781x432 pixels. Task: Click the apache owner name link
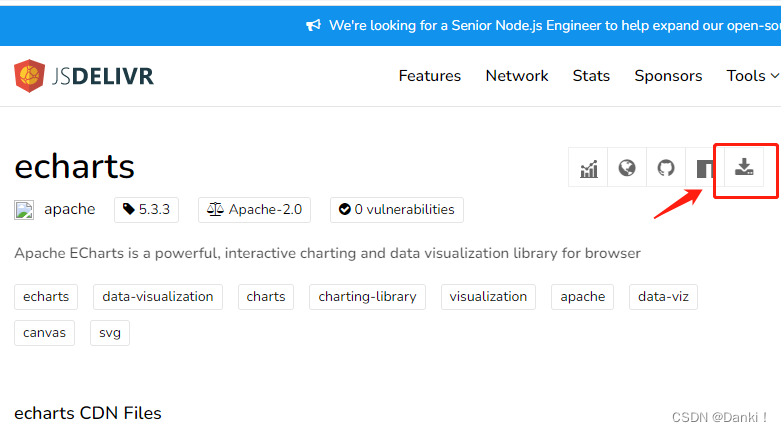(70, 210)
